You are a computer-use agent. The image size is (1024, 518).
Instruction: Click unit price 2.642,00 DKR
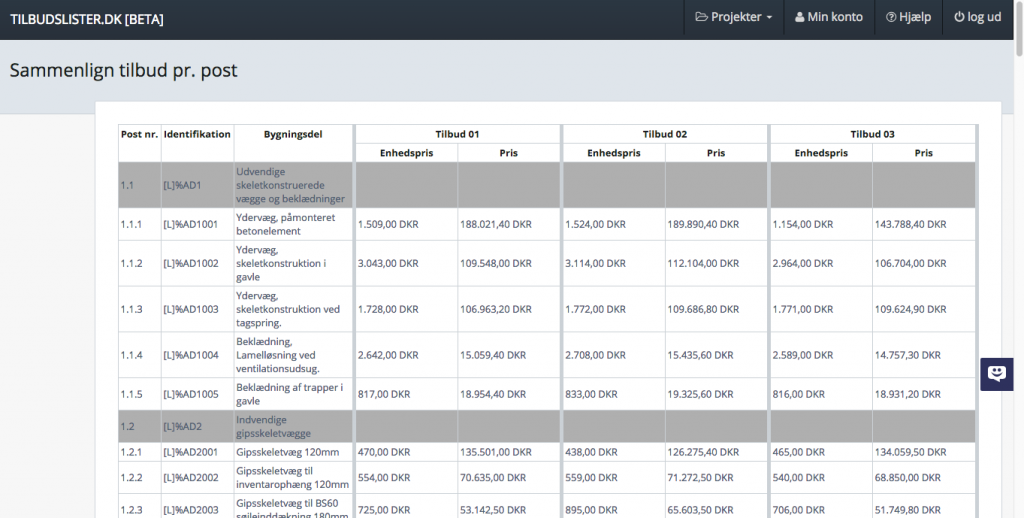(x=388, y=355)
